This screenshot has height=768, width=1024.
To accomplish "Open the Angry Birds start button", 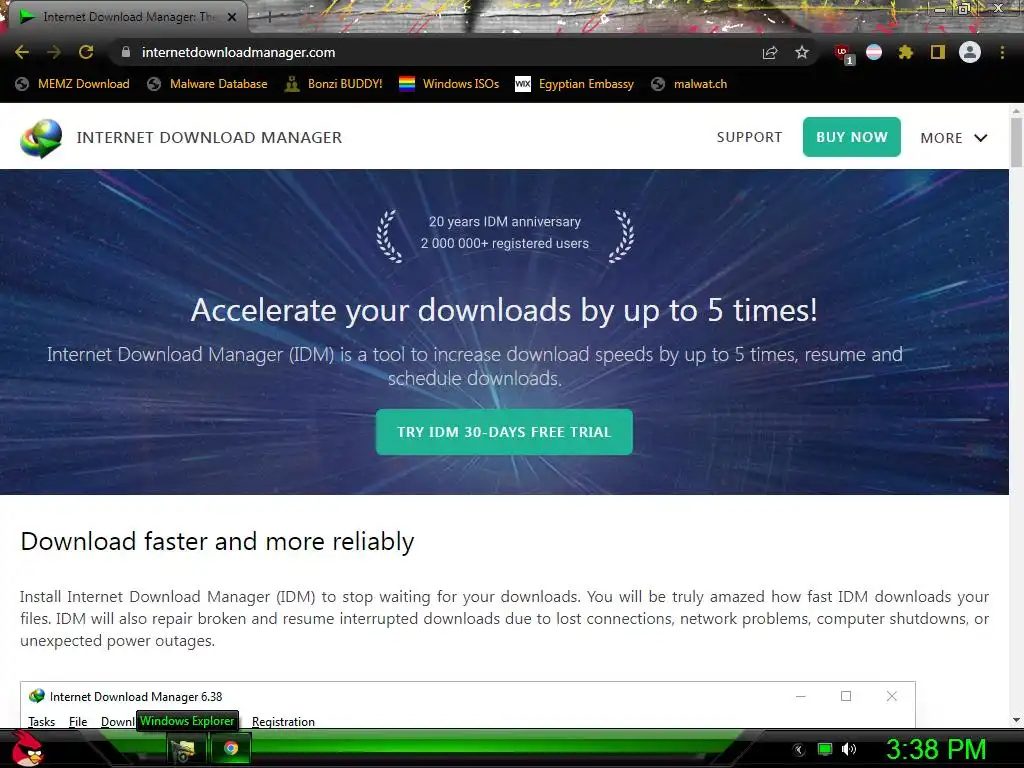I will click(26, 748).
